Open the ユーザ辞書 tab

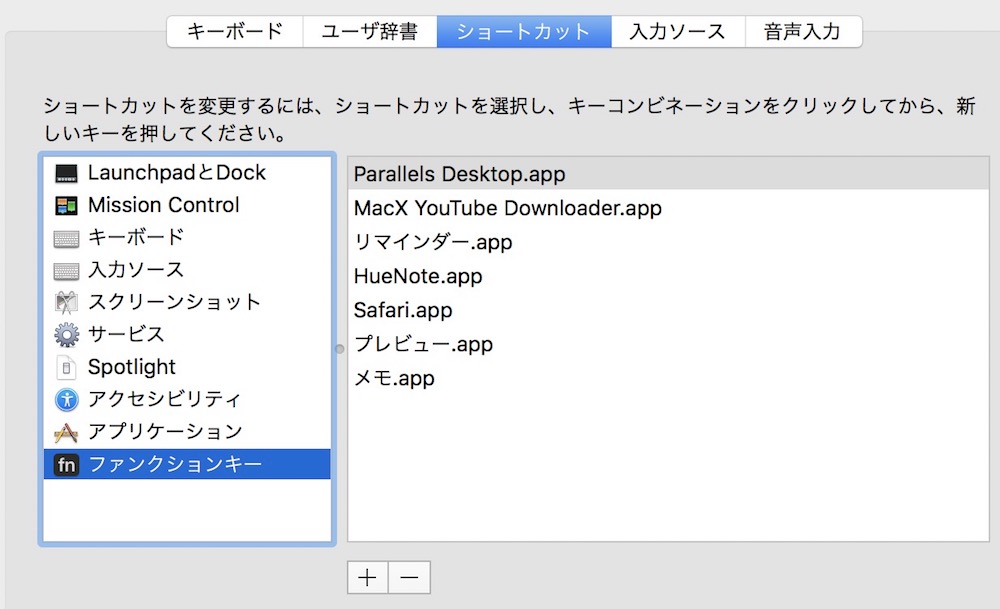(370, 31)
